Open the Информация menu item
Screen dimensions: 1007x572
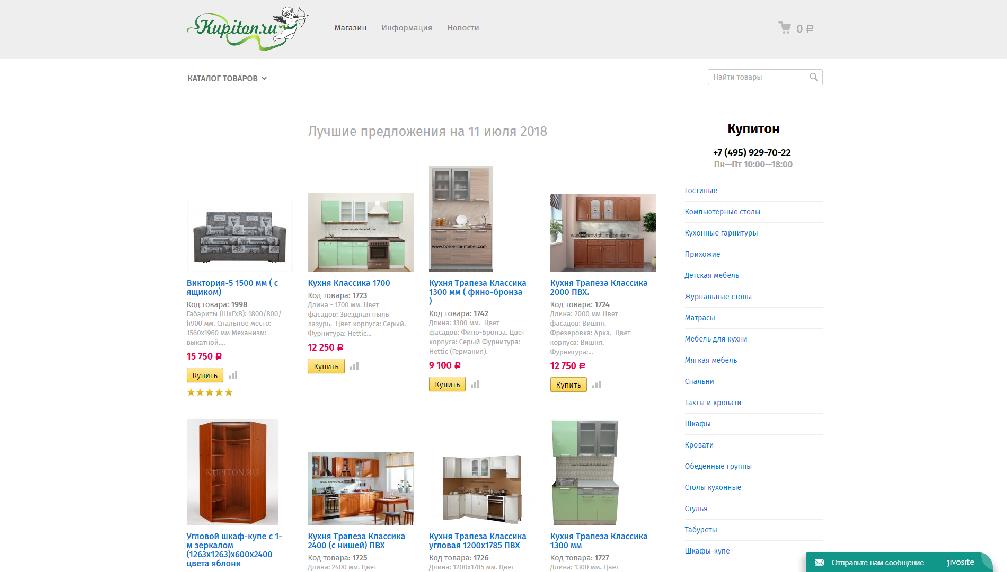406,28
